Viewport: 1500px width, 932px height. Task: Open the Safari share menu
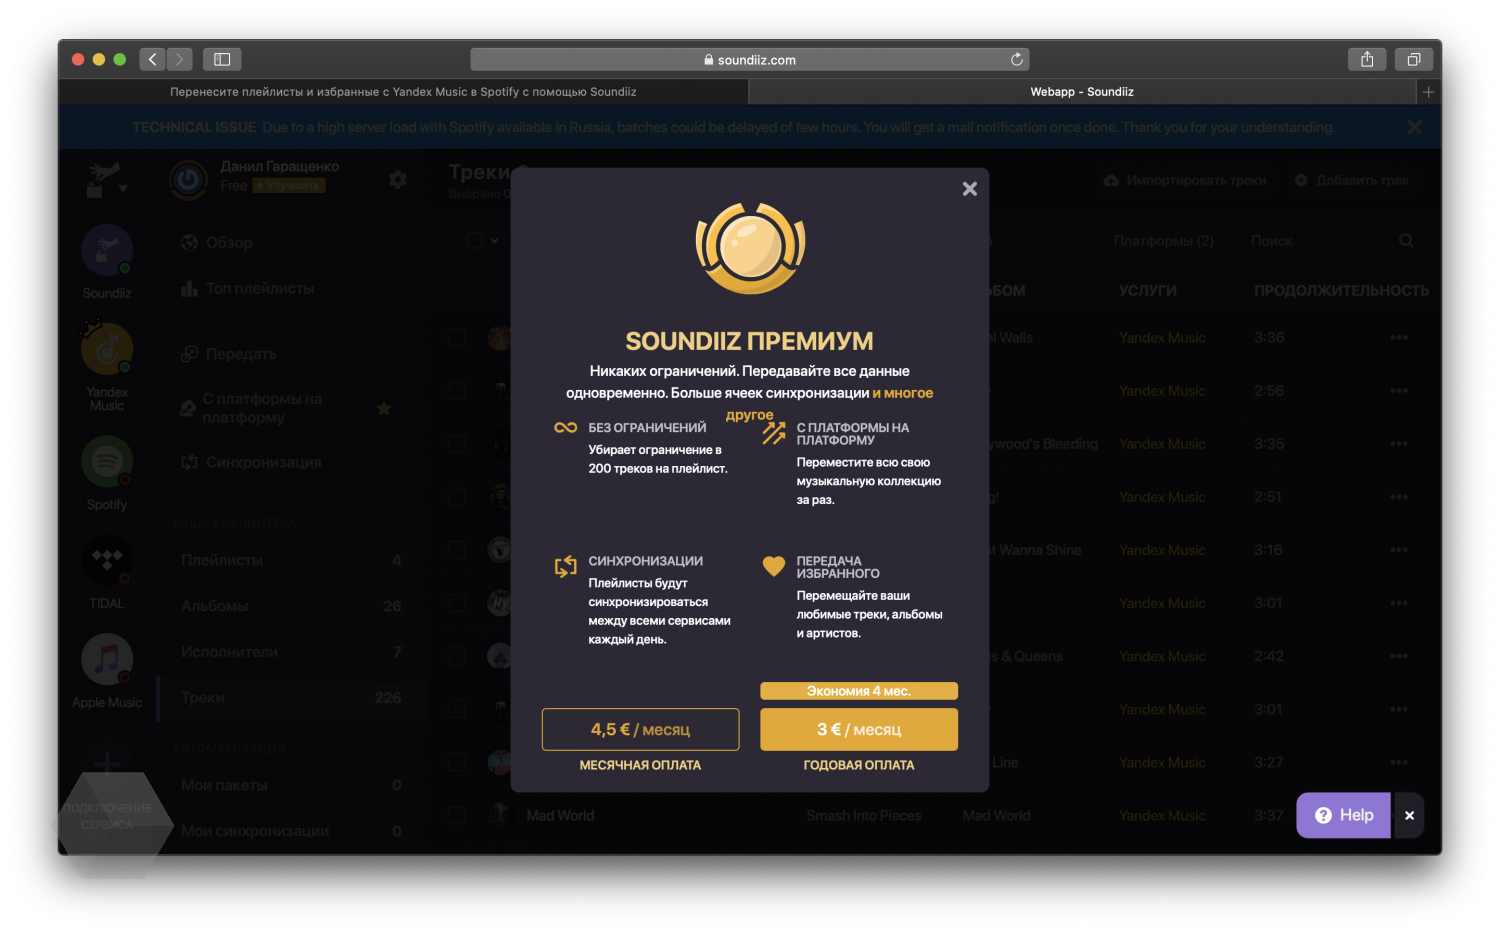tap(1367, 59)
